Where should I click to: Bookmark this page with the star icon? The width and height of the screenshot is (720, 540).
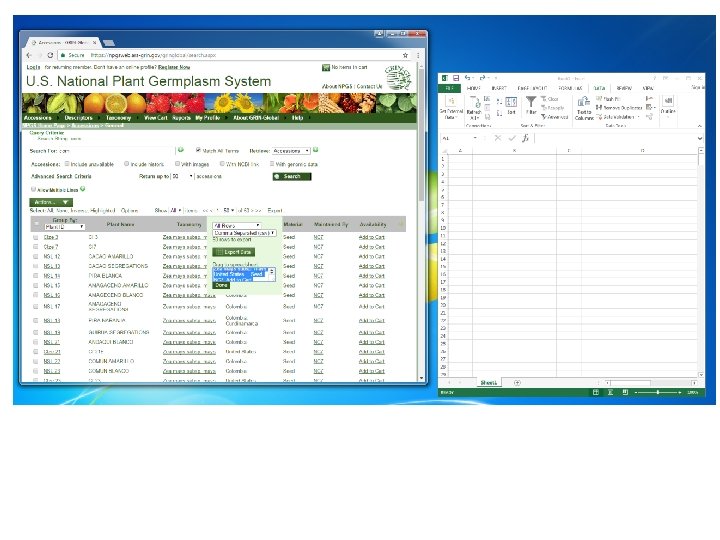click(405, 55)
